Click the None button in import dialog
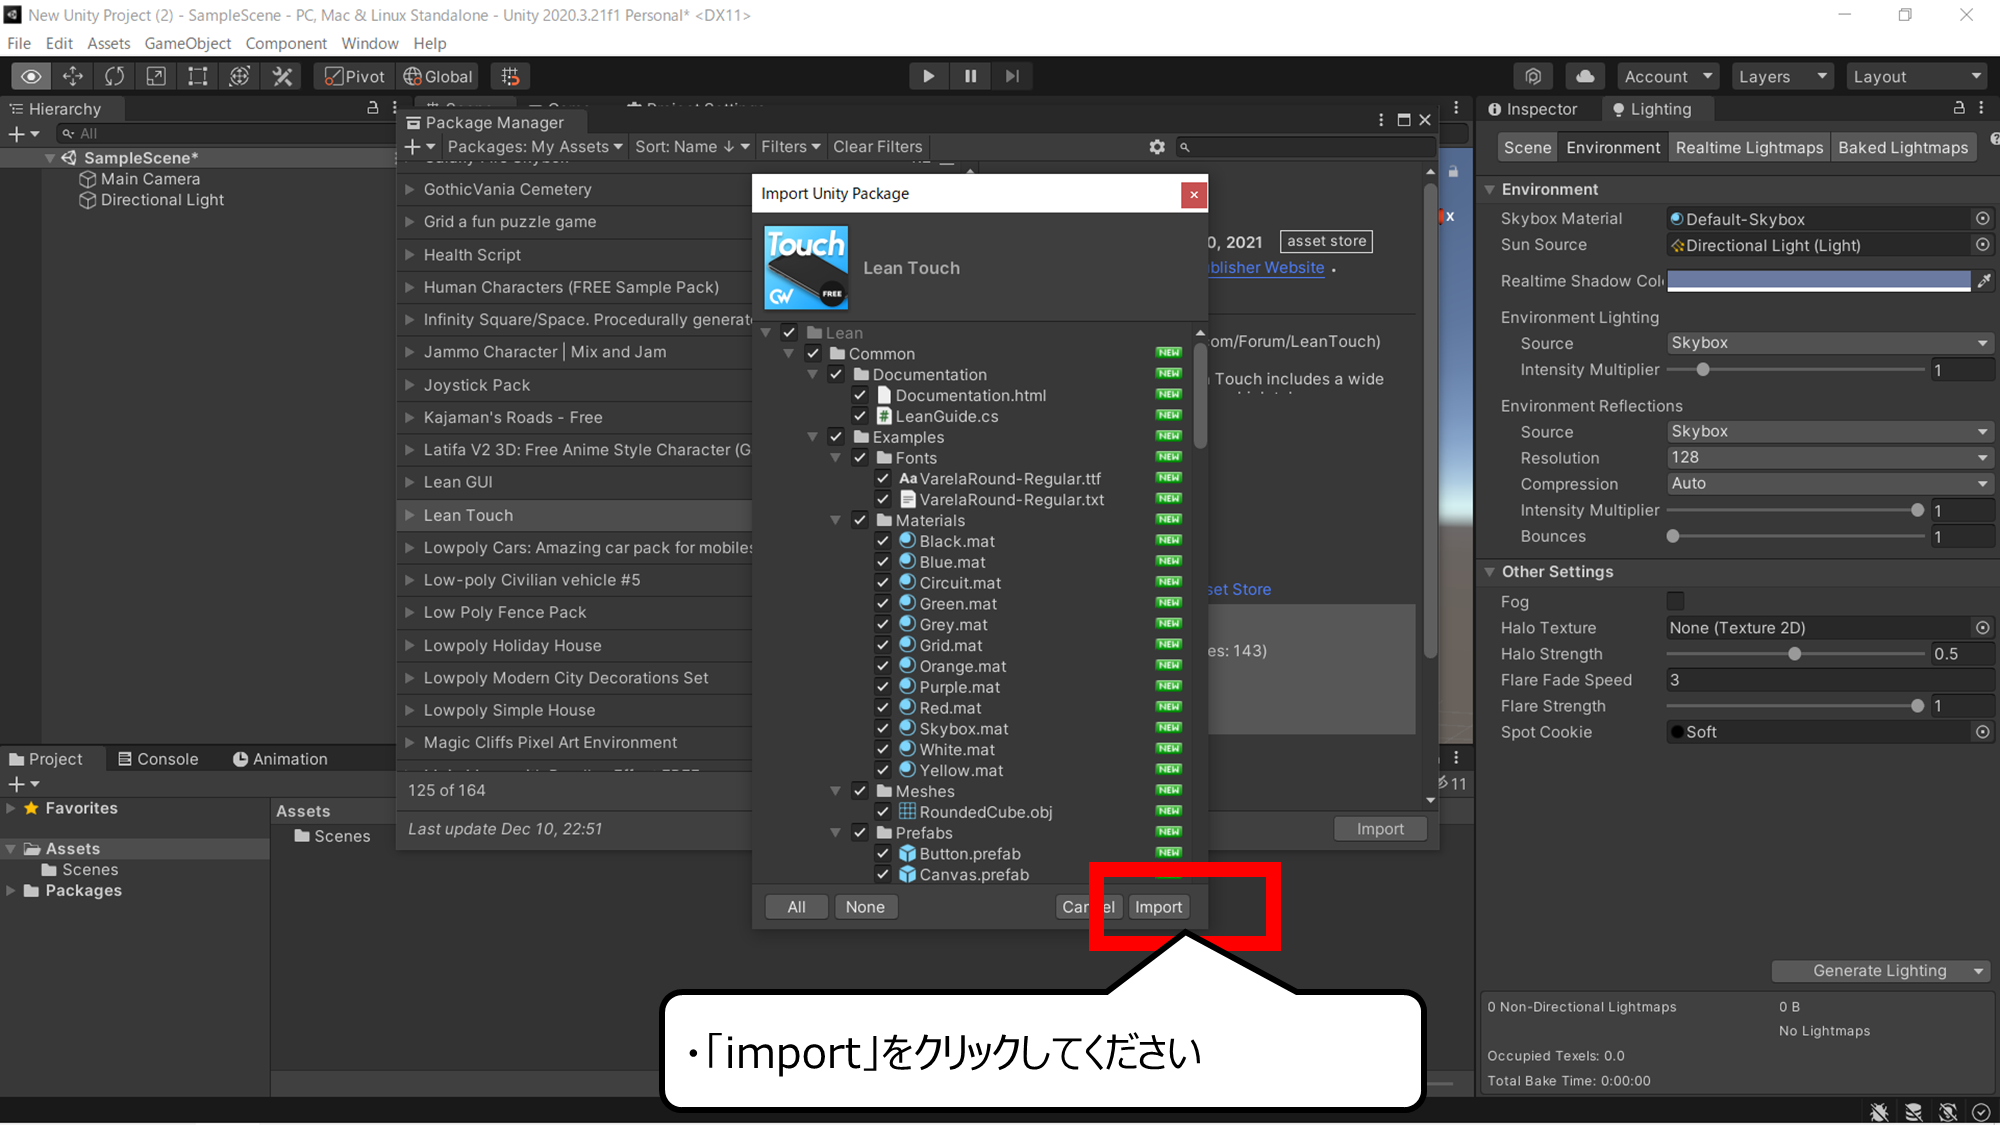This screenshot has width=2000, height=1125. pos(865,907)
